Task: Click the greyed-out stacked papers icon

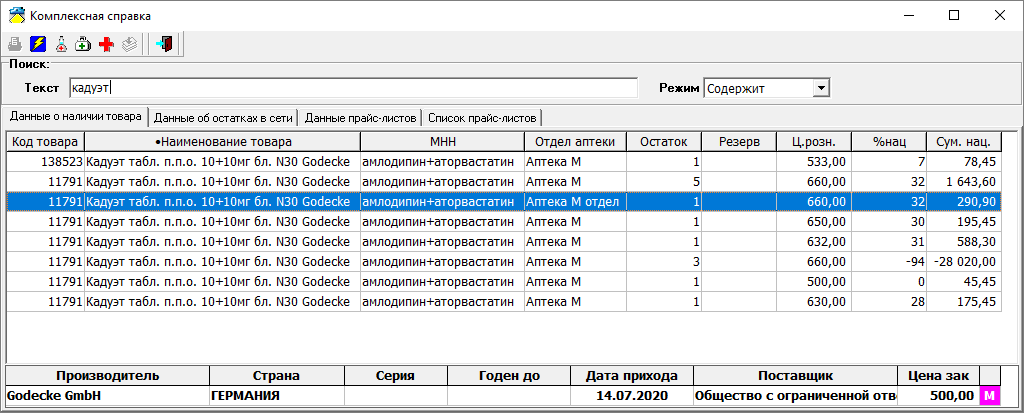Action: 129,44
